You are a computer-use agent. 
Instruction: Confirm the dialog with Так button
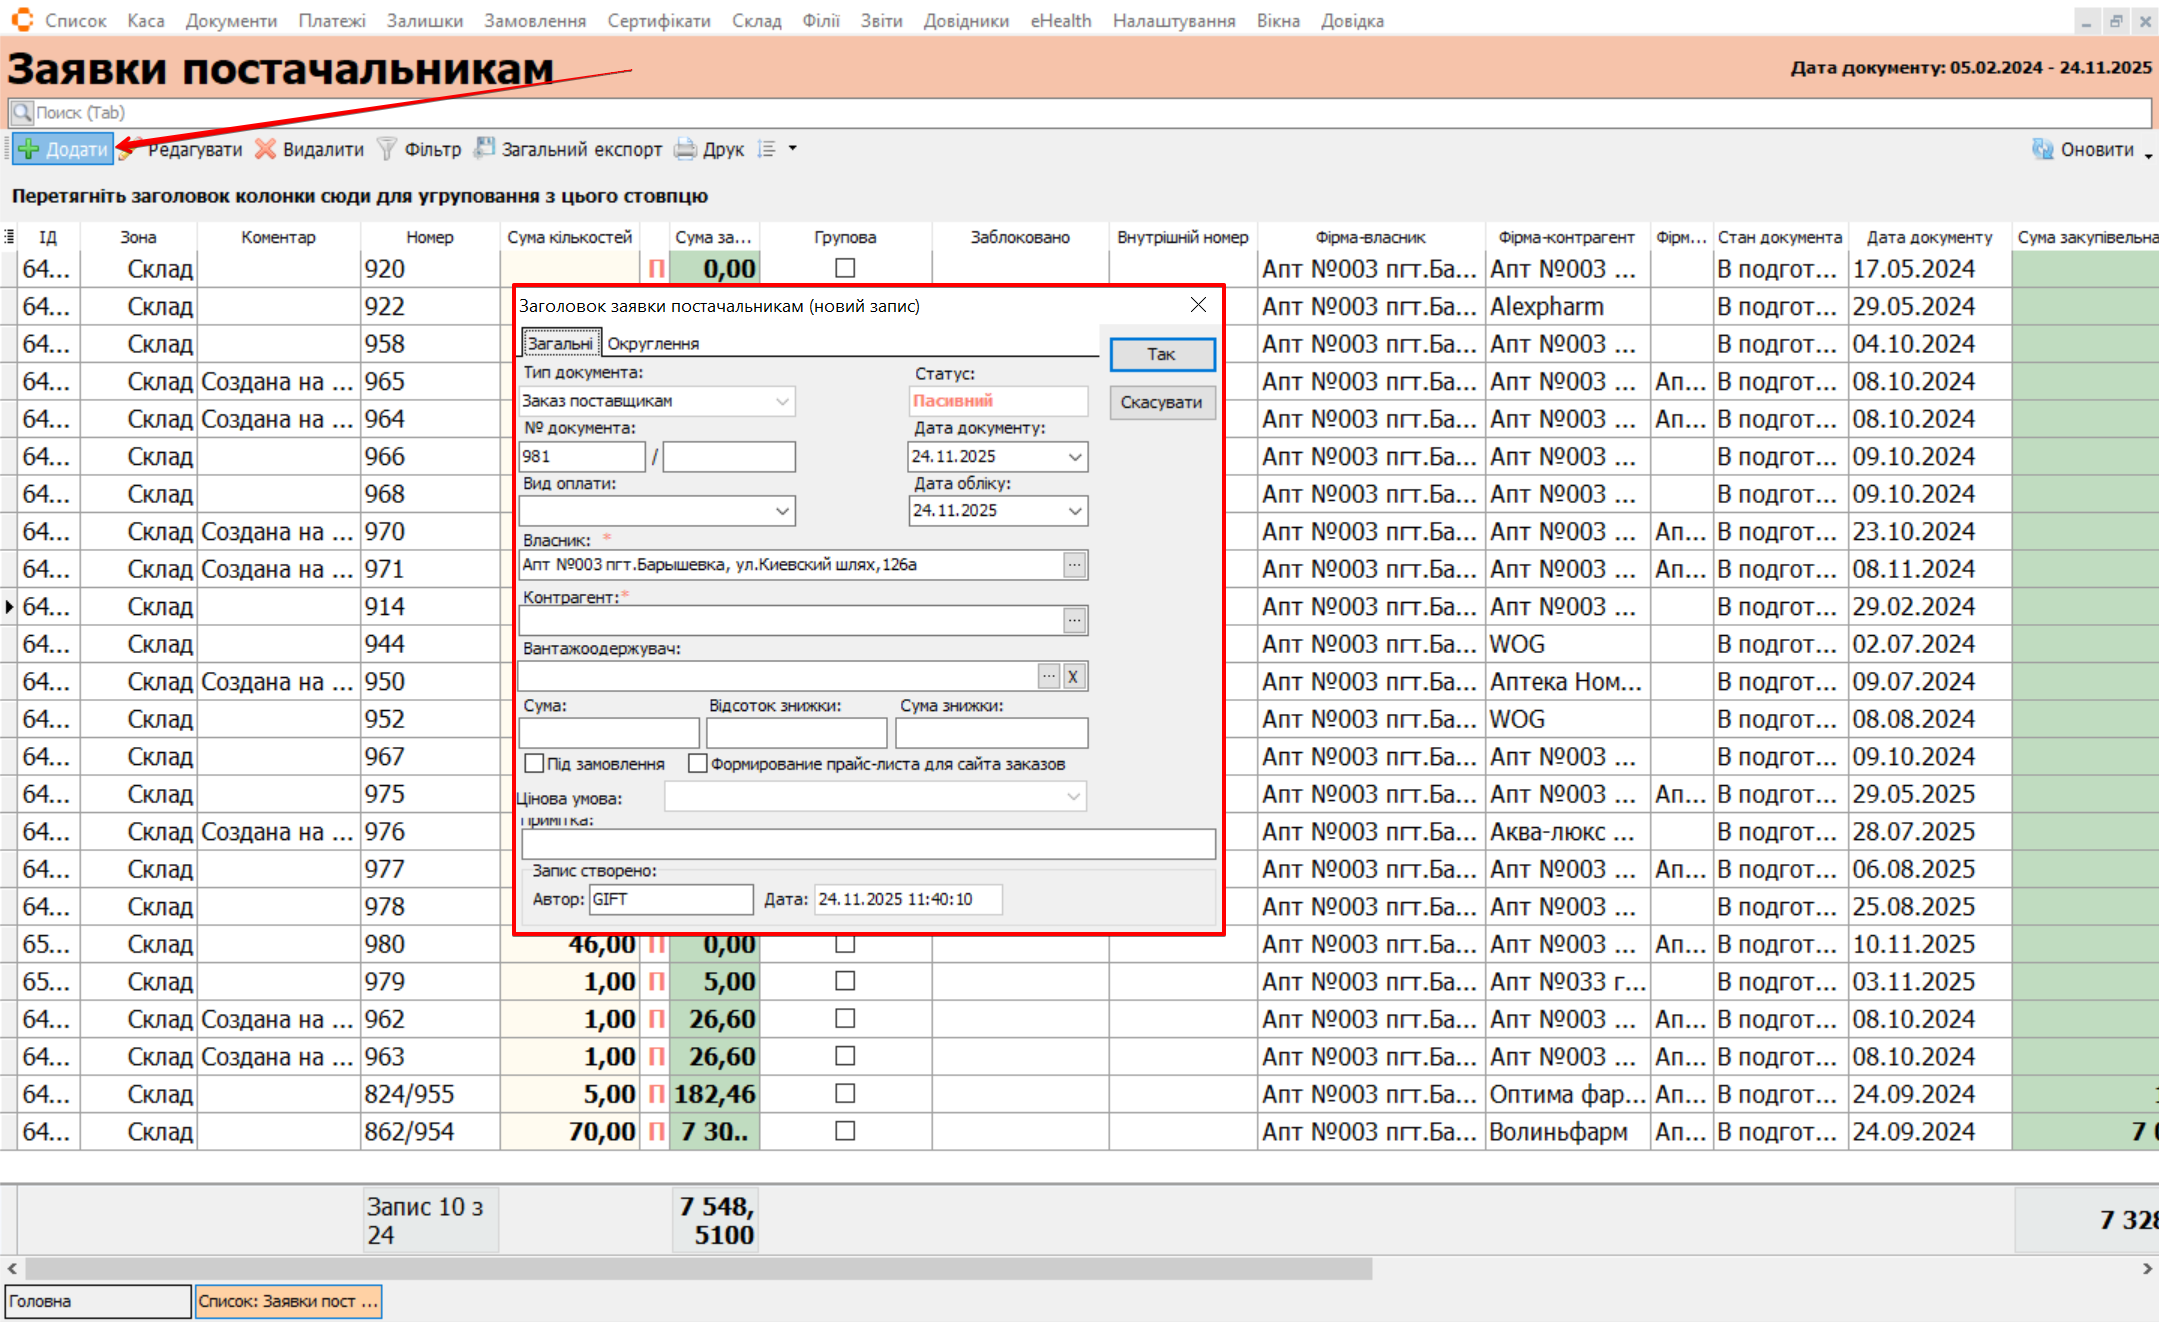(1161, 354)
